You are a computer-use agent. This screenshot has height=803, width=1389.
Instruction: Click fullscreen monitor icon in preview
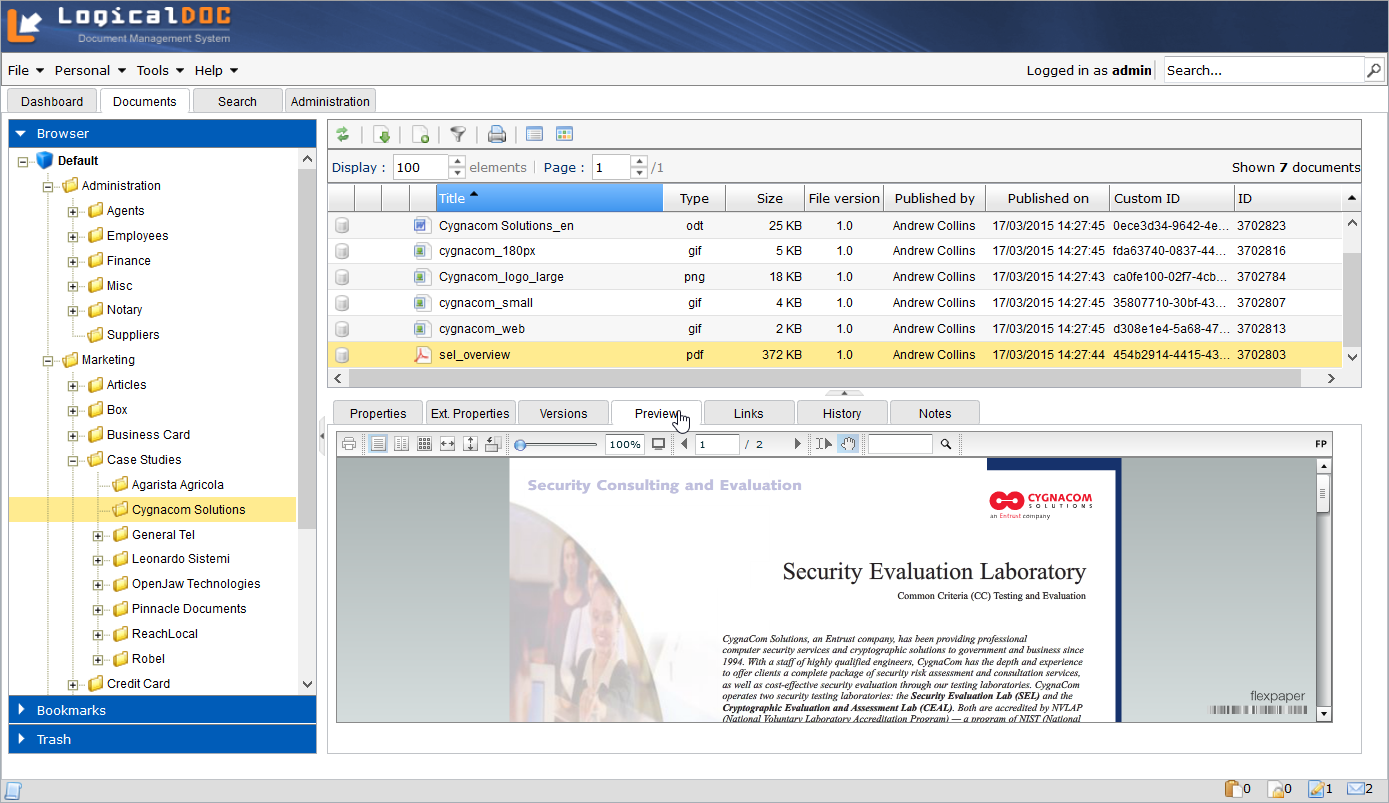[658, 444]
